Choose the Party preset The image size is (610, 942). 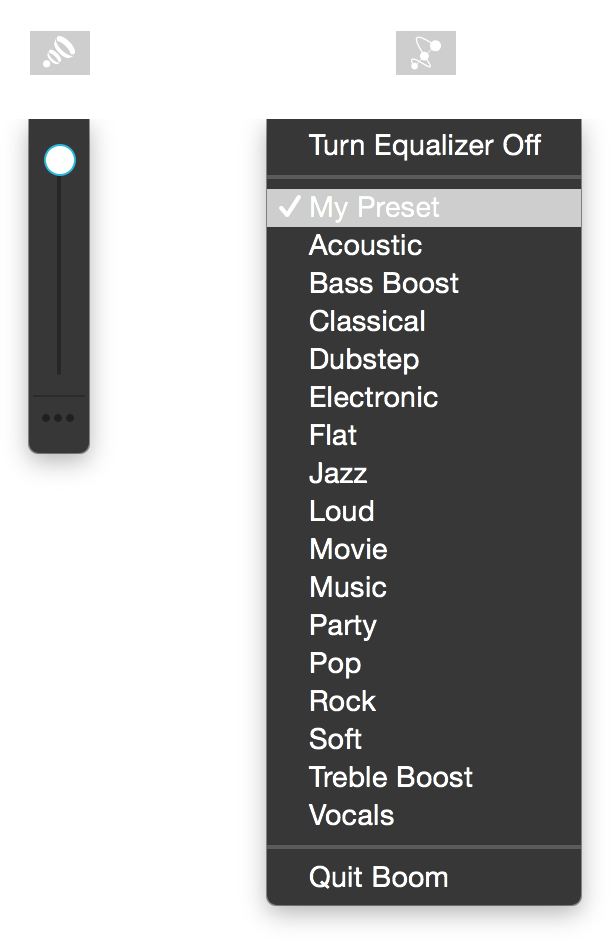(424, 625)
